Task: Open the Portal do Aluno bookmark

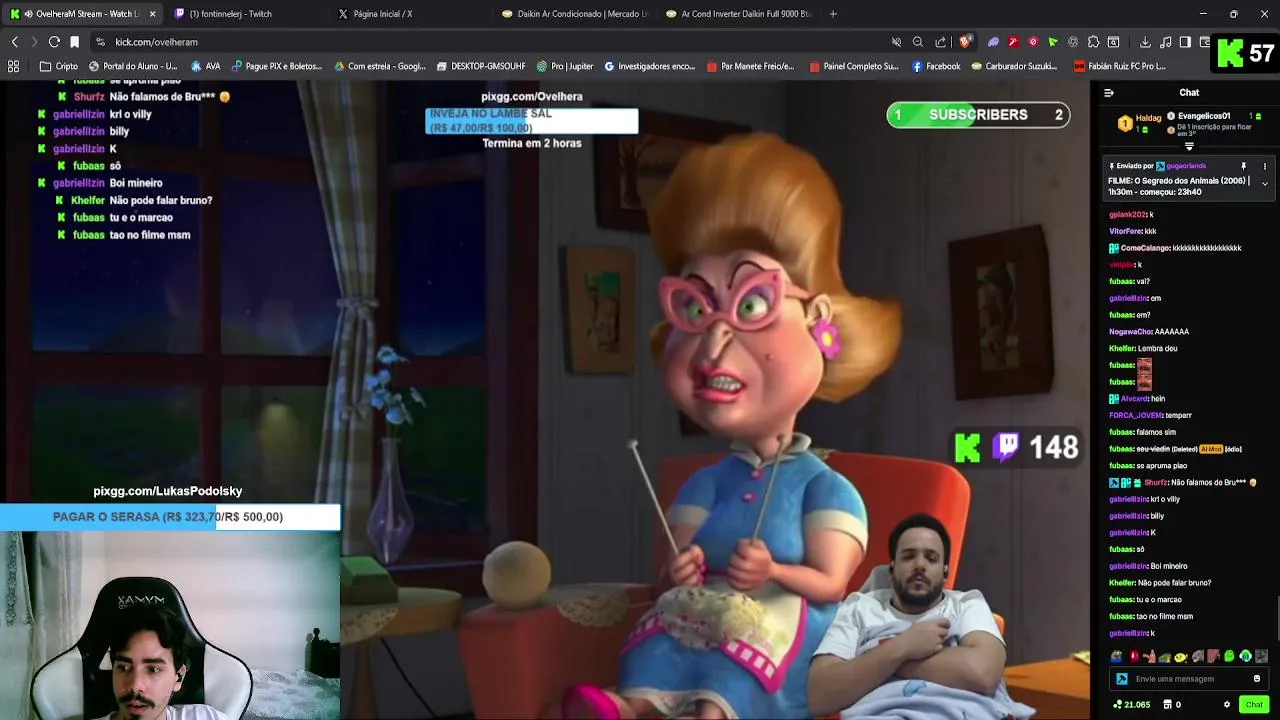Action: click(133, 66)
